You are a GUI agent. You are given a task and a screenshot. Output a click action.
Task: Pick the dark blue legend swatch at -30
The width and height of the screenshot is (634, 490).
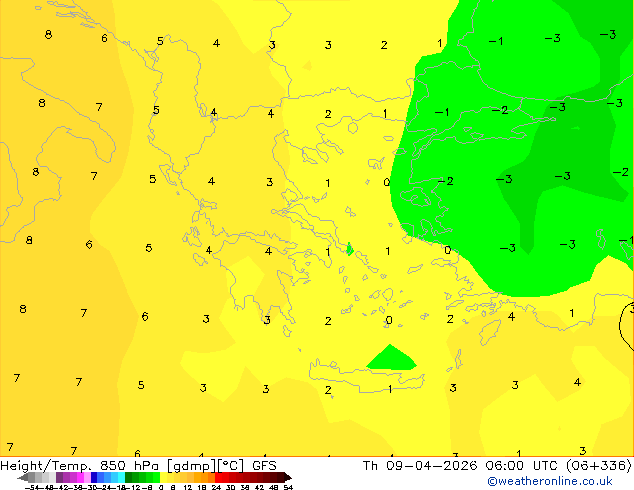[x=94, y=477]
